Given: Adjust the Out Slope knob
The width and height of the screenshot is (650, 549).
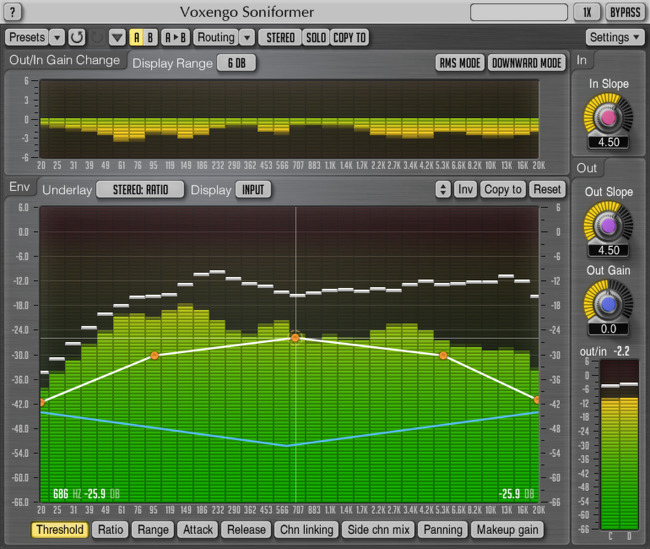Looking at the screenshot, I should pyautogui.click(x=608, y=226).
